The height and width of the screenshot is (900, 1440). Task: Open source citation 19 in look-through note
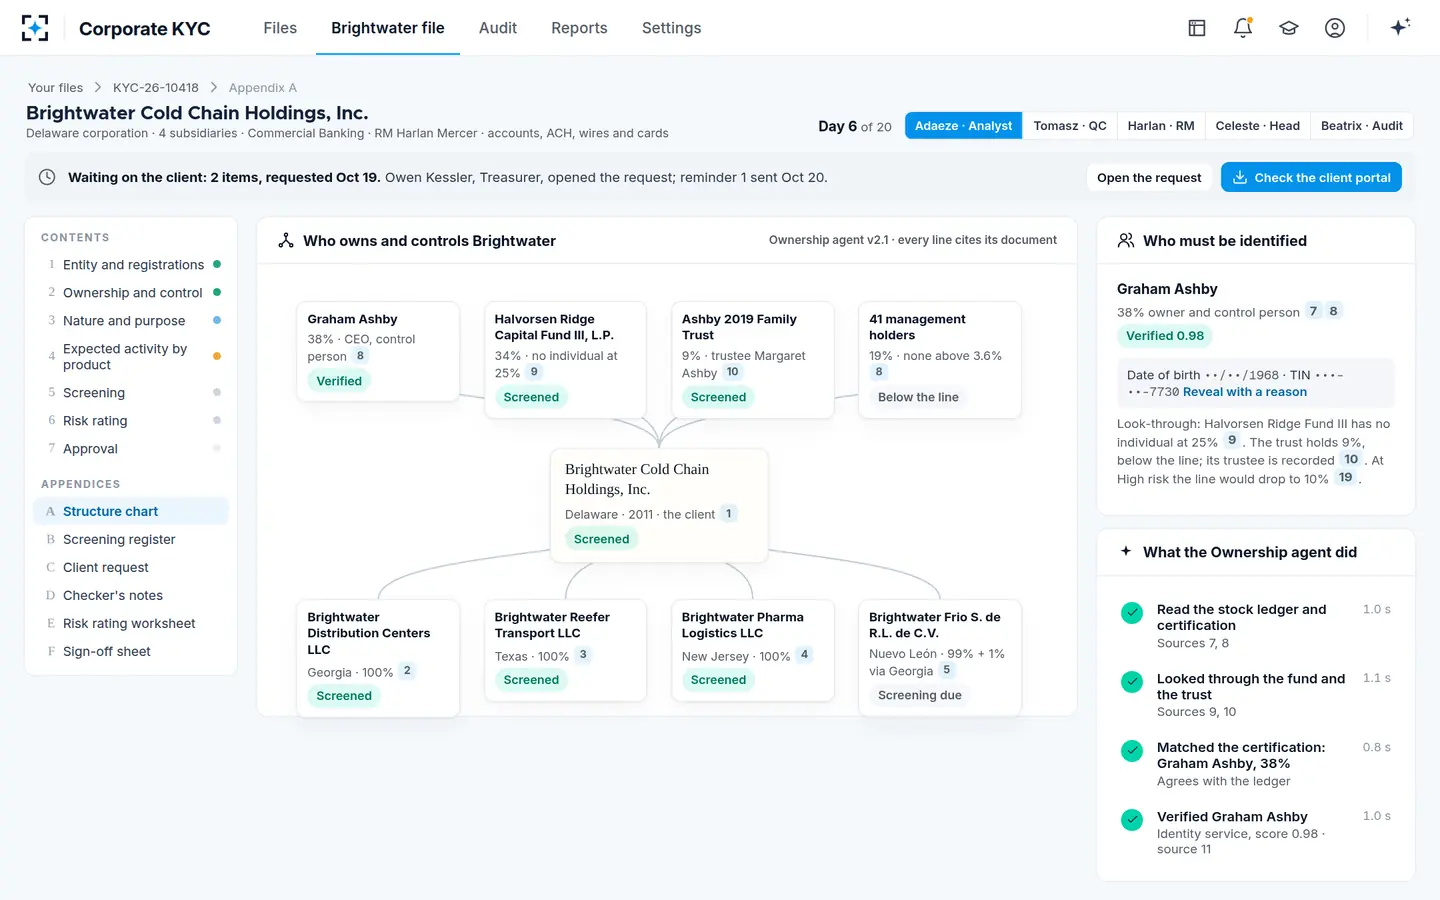1346,478
